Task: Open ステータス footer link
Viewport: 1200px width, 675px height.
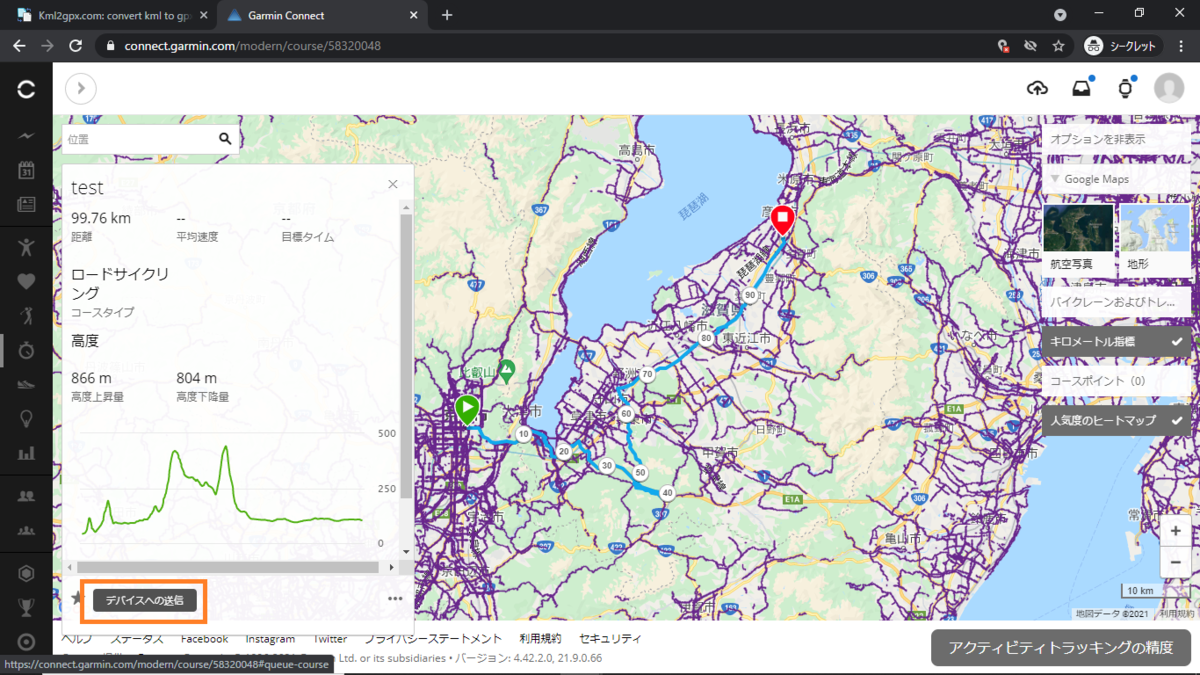Action: (x=137, y=638)
